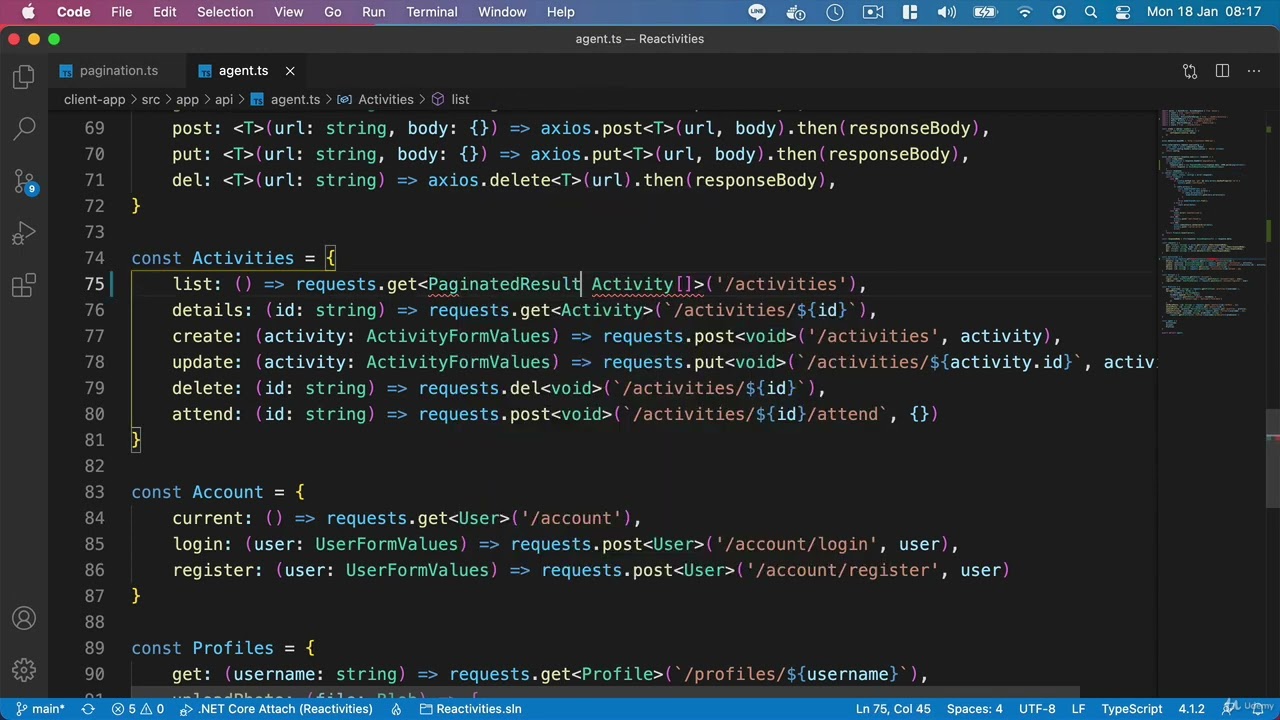The width and height of the screenshot is (1280, 720).
Task: Select the agent.ts editor tab
Action: pyautogui.click(x=243, y=71)
